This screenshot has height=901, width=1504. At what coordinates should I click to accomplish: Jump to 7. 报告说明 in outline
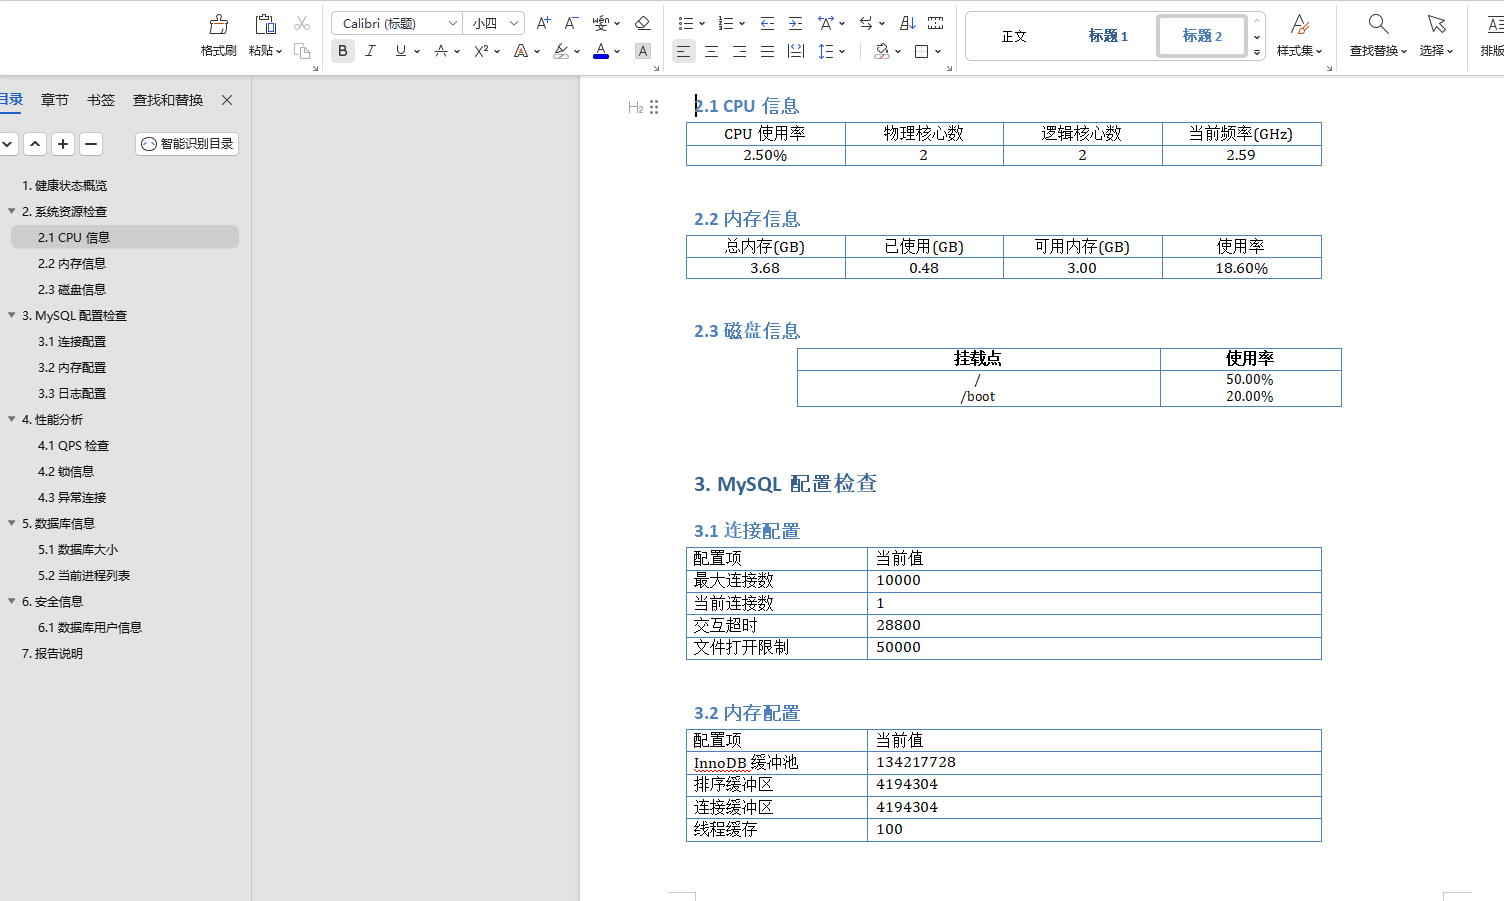tap(52, 654)
